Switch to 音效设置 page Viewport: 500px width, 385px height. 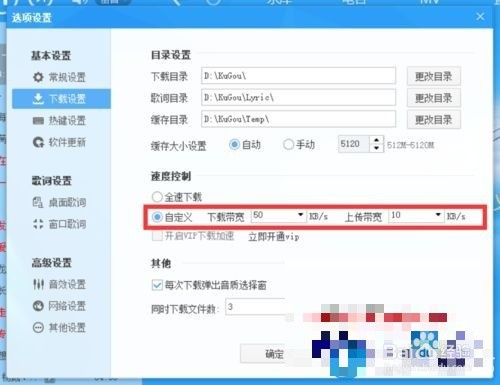pos(67,284)
